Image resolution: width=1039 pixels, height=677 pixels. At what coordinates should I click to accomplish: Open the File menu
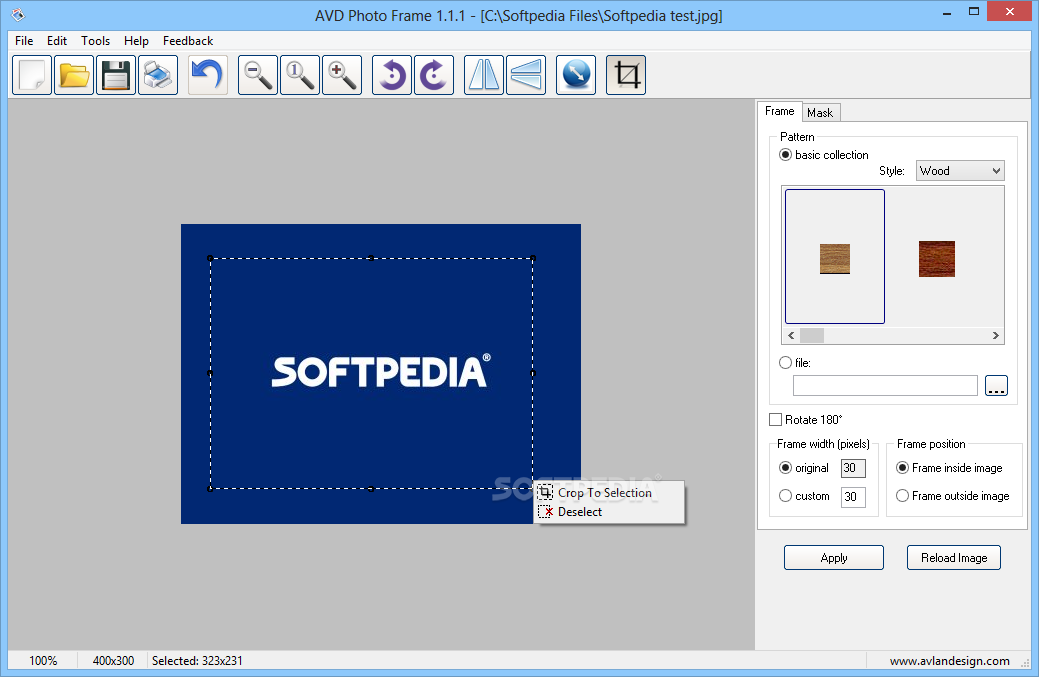[24, 40]
